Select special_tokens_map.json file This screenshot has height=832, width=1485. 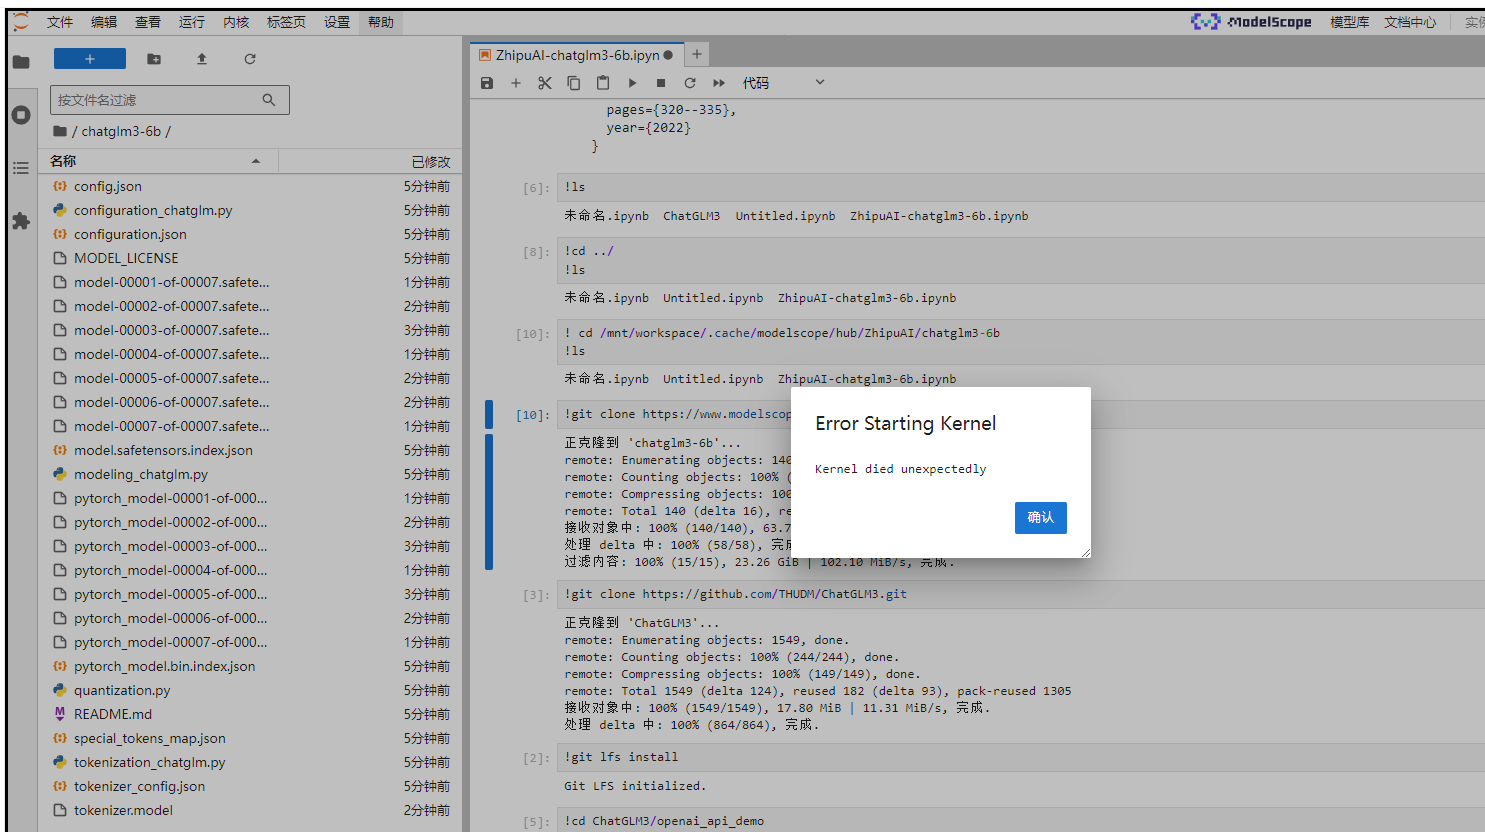point(250,738)
